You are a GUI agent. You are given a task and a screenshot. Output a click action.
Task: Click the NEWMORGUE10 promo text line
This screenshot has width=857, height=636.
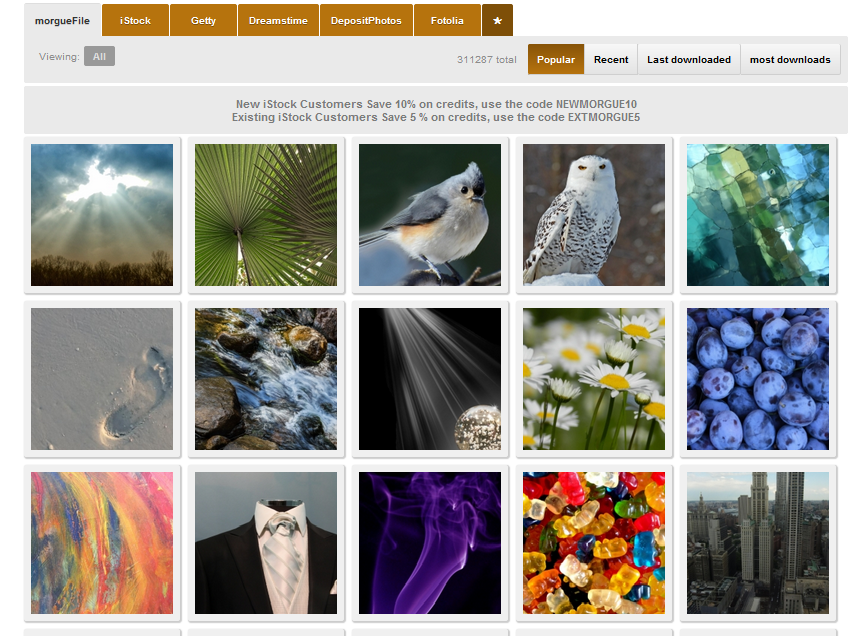pyautogui.click(x=436, y=104)
